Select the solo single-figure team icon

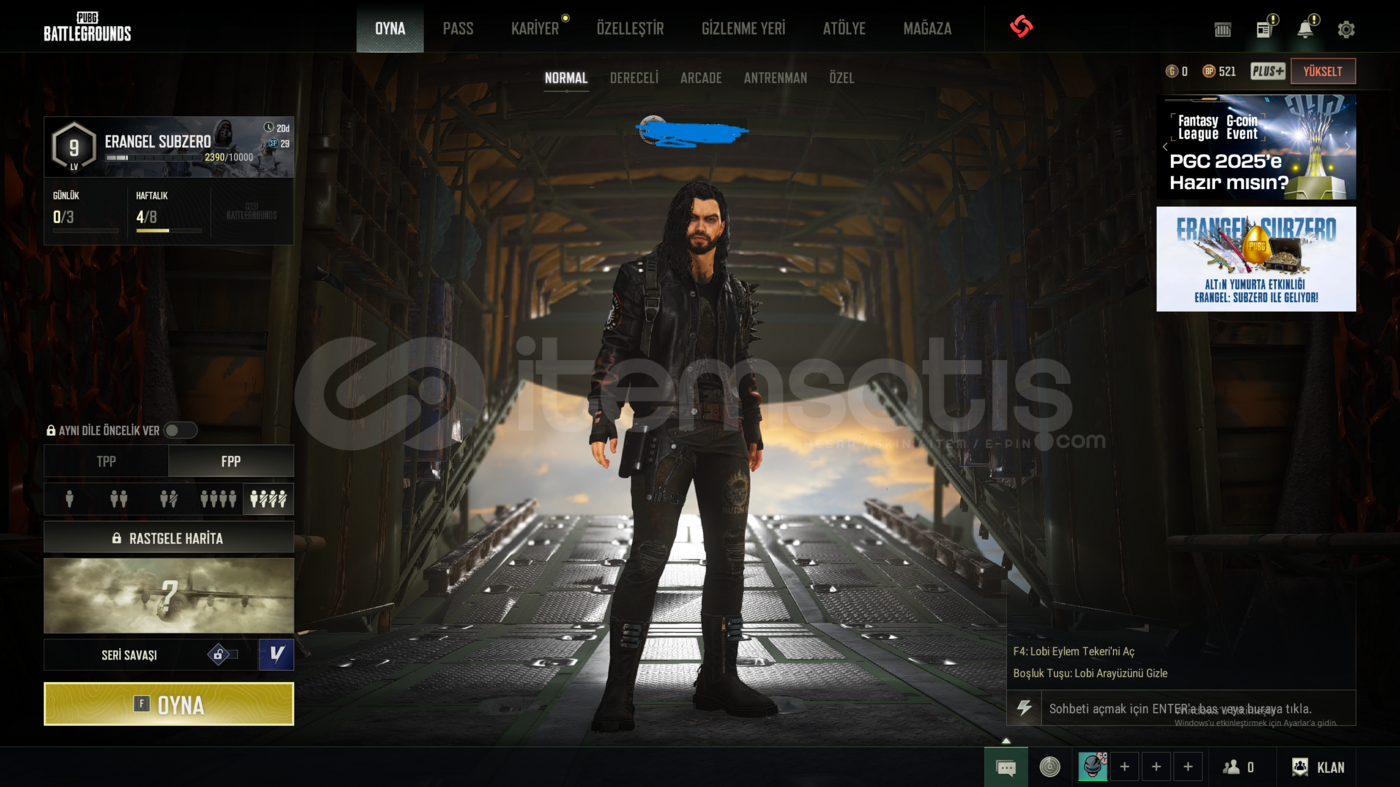point(69,498)
